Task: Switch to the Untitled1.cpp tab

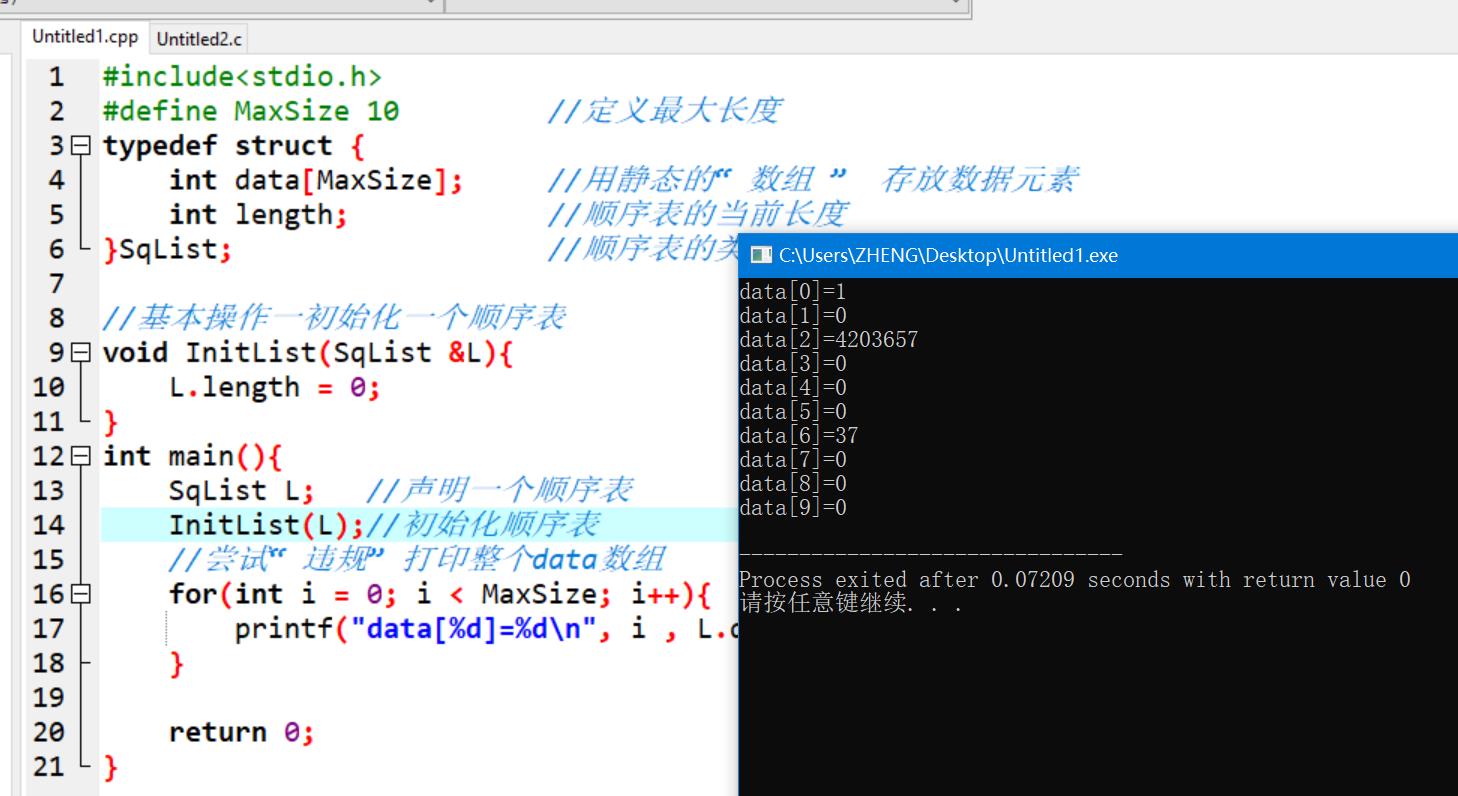Action: click(85, 37)
